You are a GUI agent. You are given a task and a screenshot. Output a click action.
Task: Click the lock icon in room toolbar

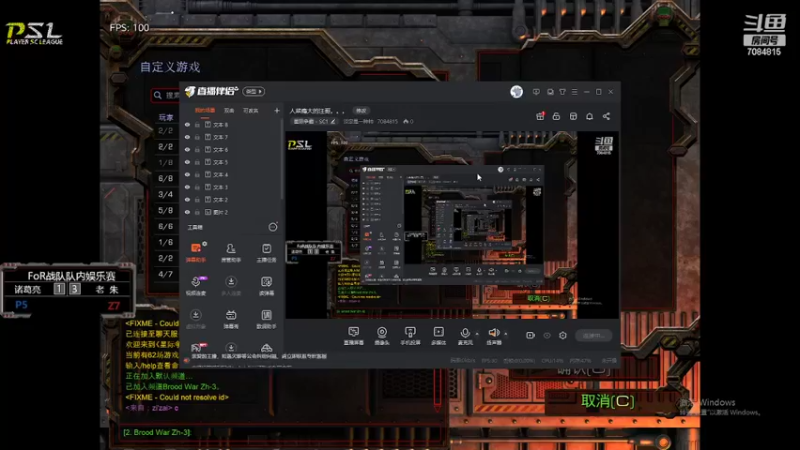(556, 116)
